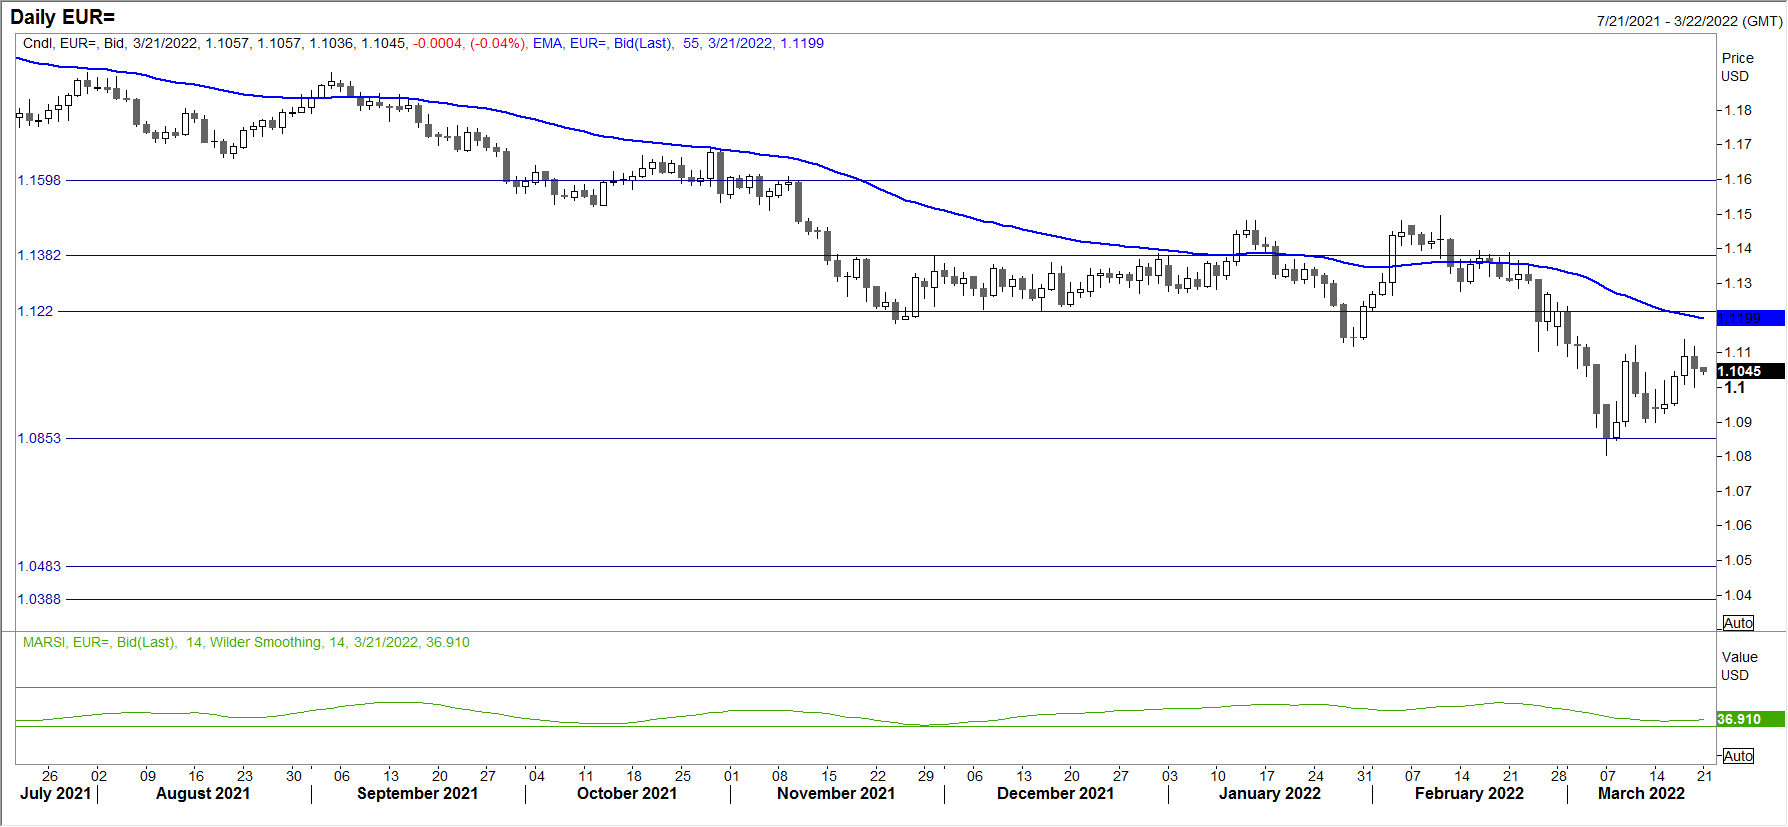The width and height of the screenshot is (1788, 827).
Task: Click the black 1.1045 last price tag
Action: [1751, 371]
